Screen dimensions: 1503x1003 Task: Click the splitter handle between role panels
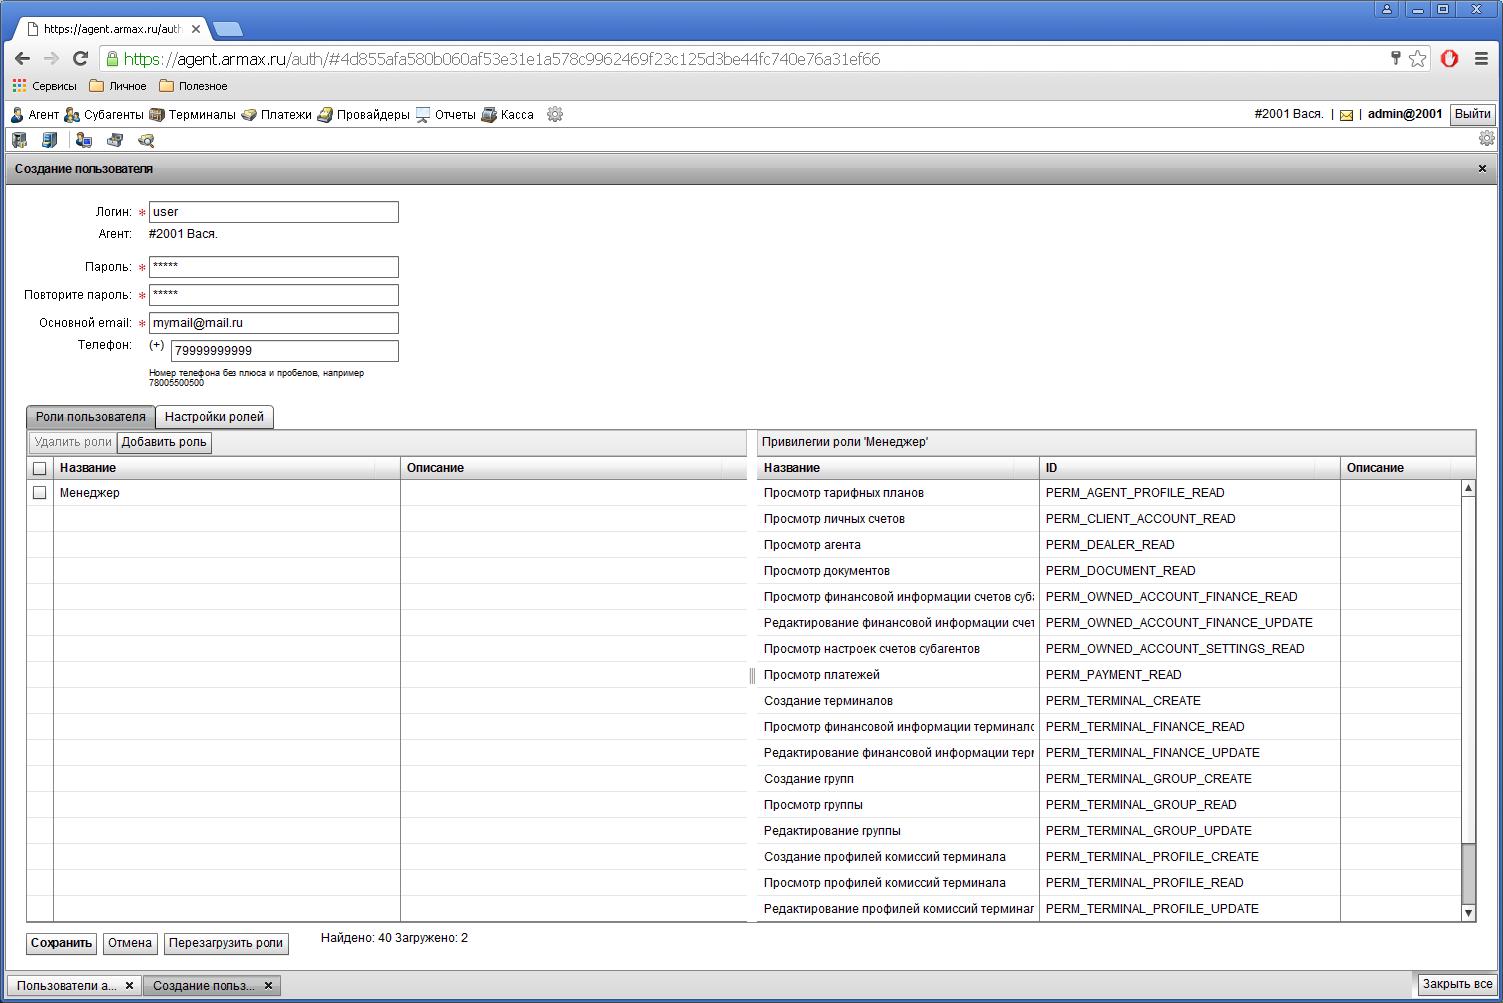[x=752, y=676]
